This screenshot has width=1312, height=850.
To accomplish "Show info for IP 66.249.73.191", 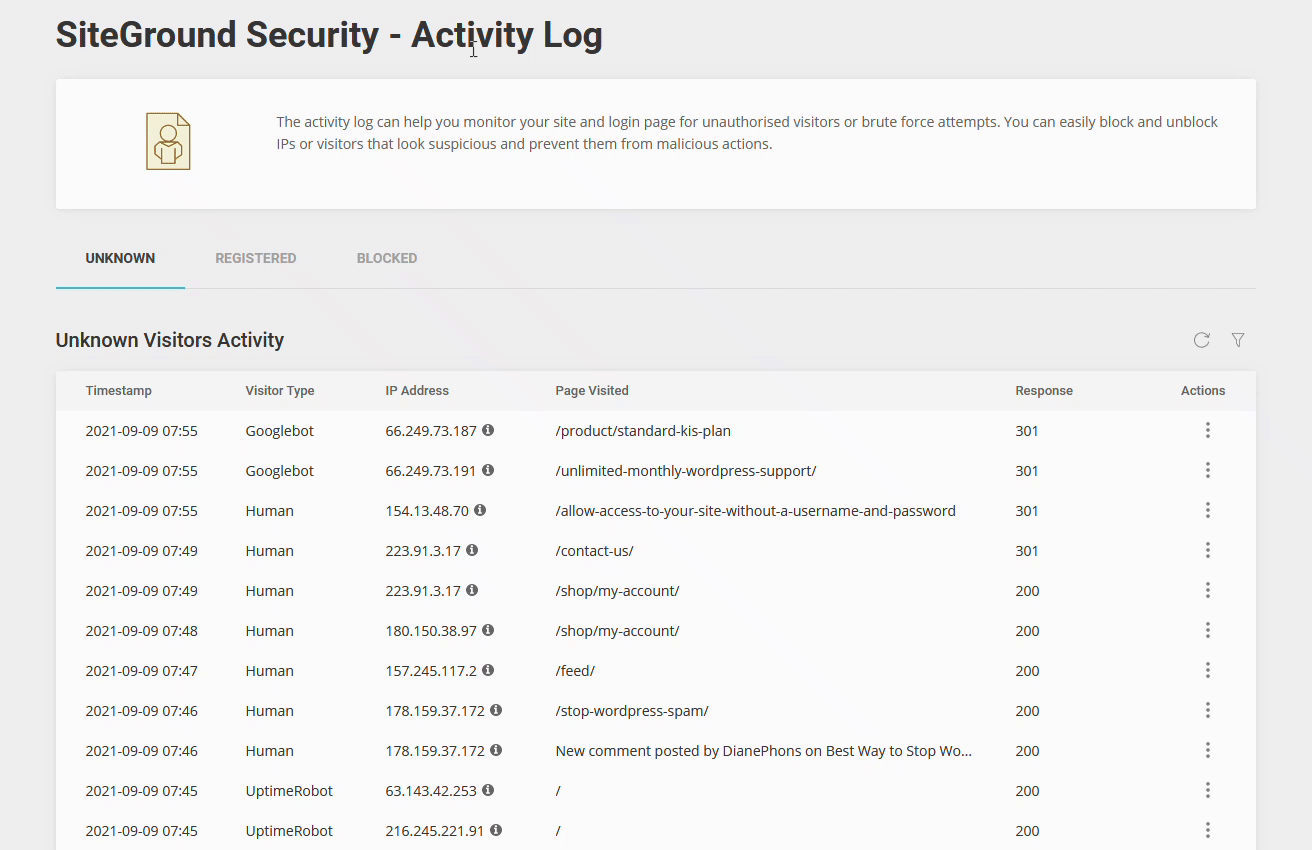I will (488, 470).
